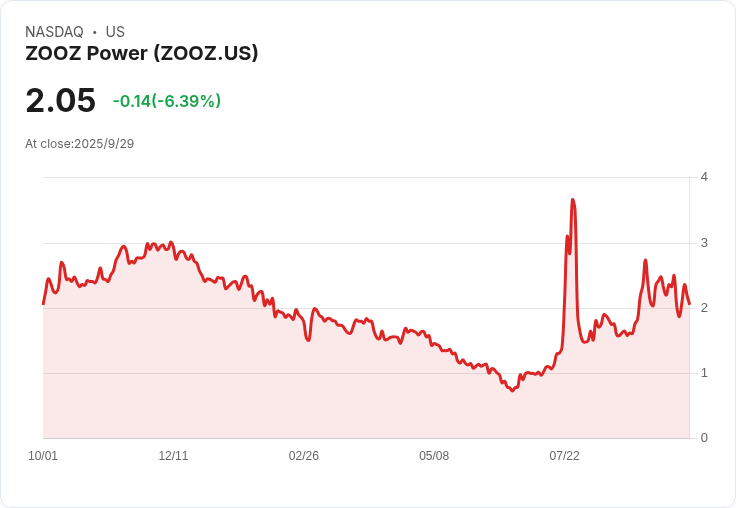Select the 12/11 date on x-axis
This screenshot has height=508, width=736.
coord(173,456)
